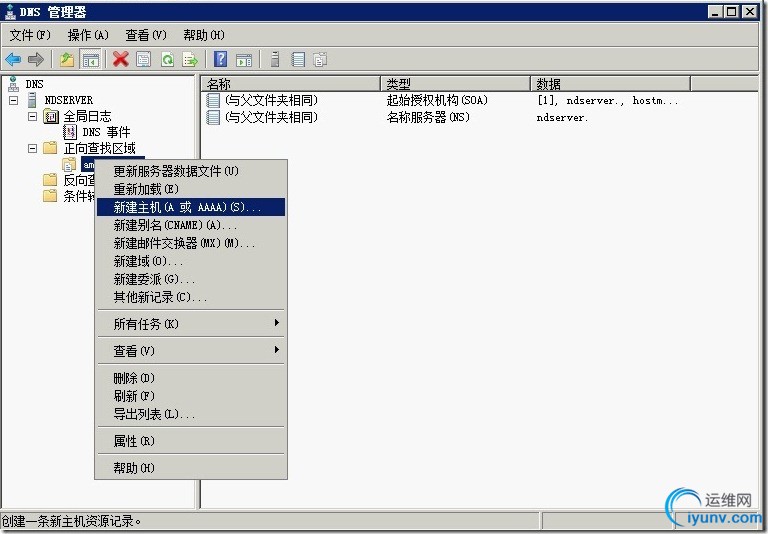Screen dimensions: 768x534
Task: Choose 新建主机(A 或 AAAA)(S) from context menu
Action: point(191,207)
